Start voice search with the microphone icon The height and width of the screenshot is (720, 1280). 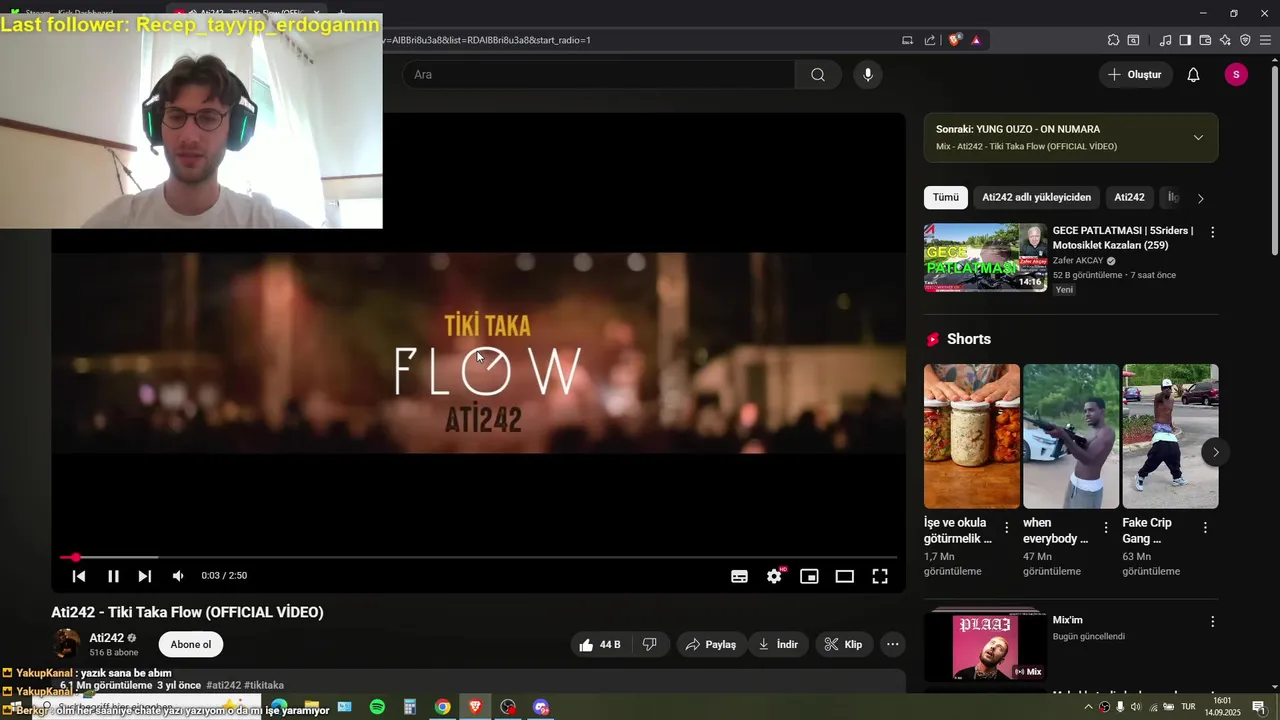click(868, 75)
